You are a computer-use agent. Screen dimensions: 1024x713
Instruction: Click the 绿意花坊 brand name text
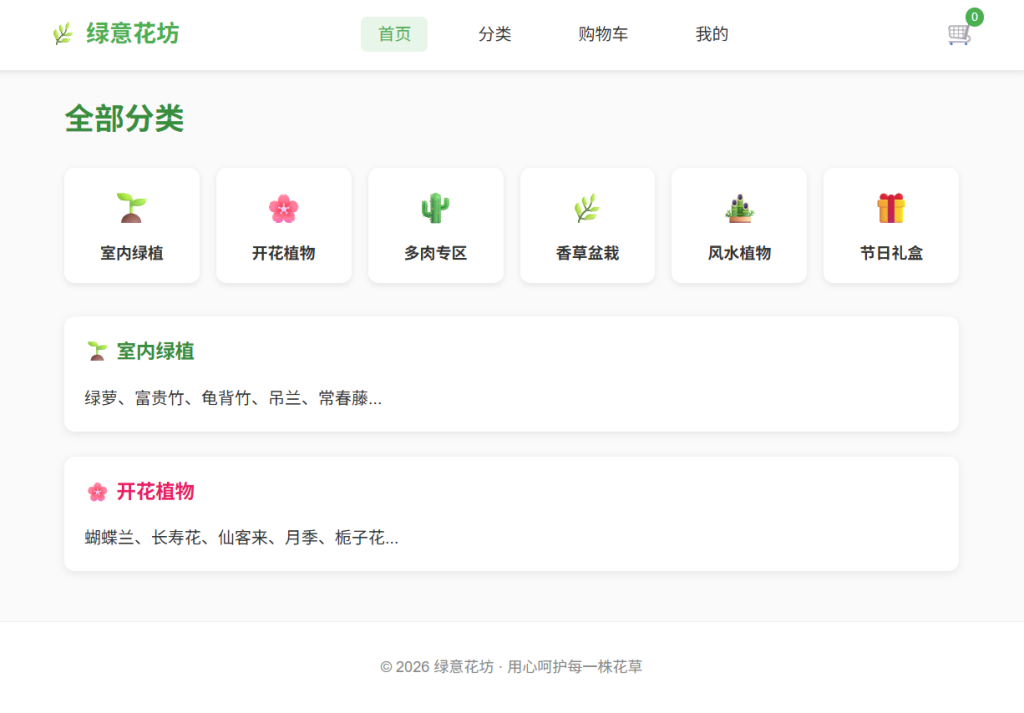pyautogui.click(x=133, y=34)
